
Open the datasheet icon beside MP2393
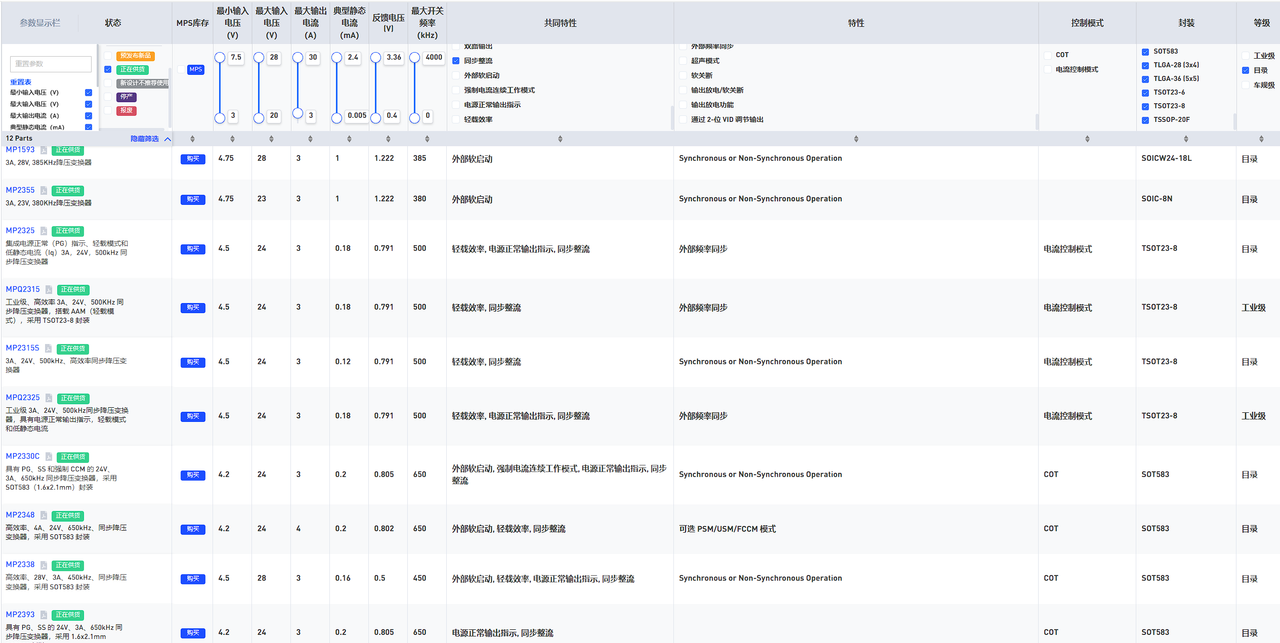(43, 615)
